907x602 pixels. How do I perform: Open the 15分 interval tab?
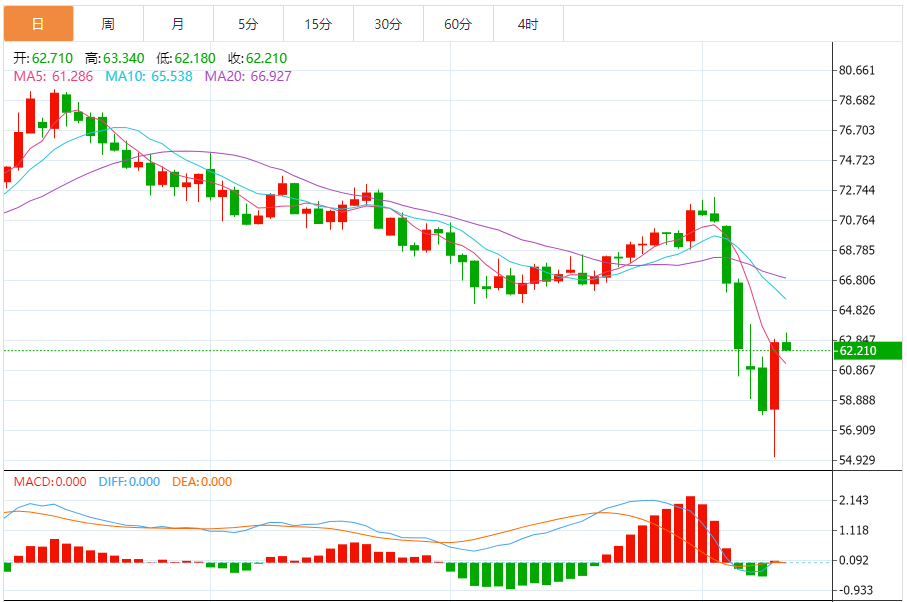[318, 24]
